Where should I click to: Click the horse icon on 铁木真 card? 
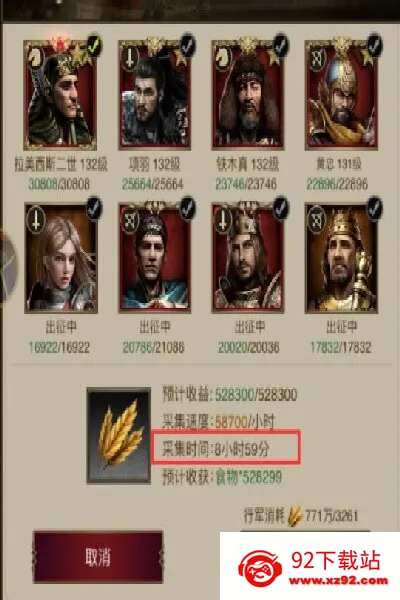[x=224, y=58]
